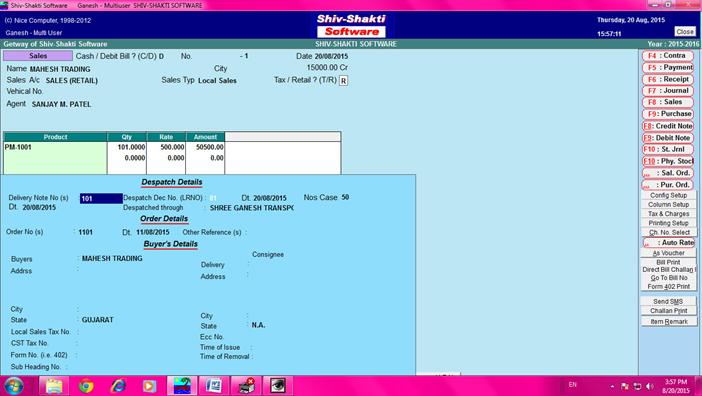Image resolution: width=702 pixels, height=396 pixels.
Task: Open the Word document taskbar icon
Action: coord(214,386)
